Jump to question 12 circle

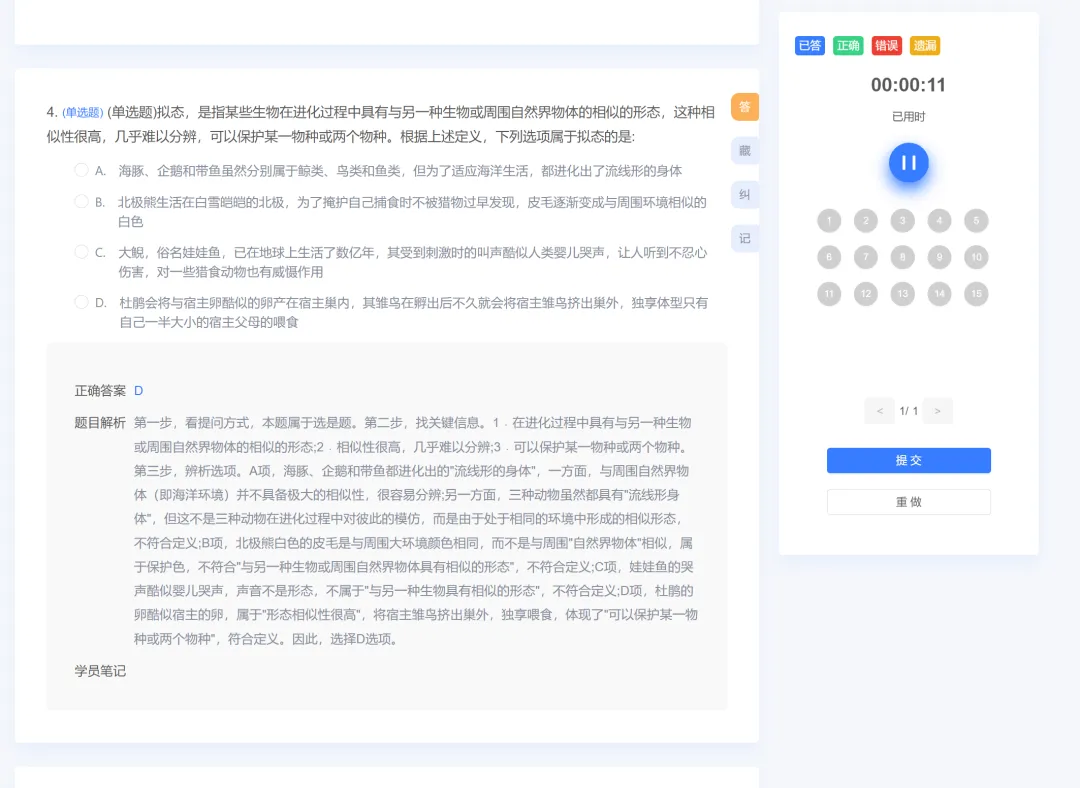[866, 293]
